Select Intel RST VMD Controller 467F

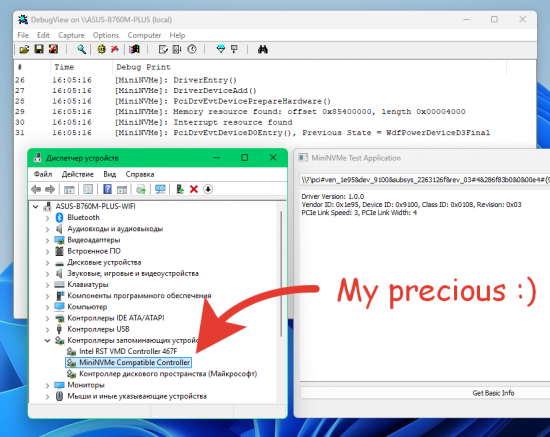[128, 351]
